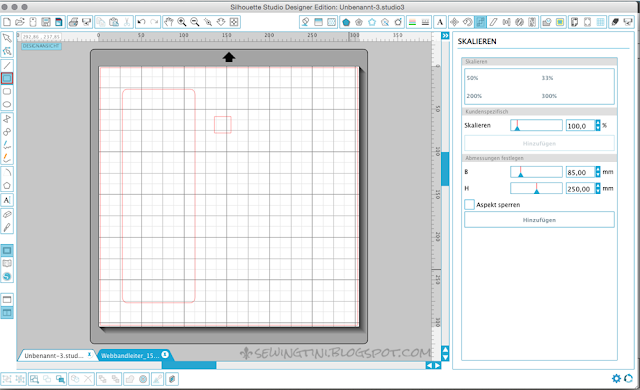Select the arrow selection tool

point(7,38)
